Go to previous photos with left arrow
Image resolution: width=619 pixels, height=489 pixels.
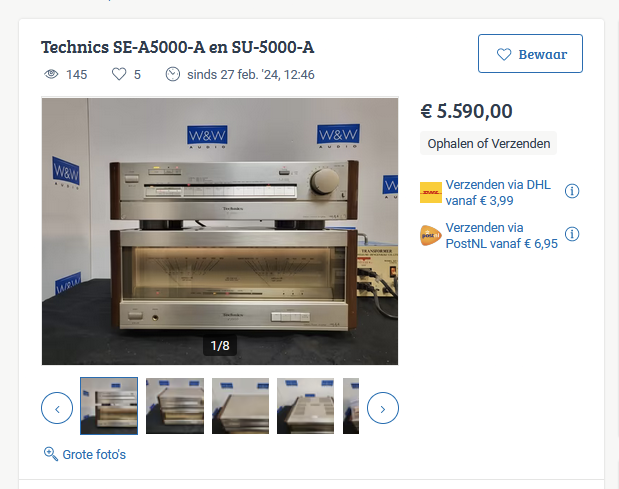pyautogui.click(x=57, y=408)
